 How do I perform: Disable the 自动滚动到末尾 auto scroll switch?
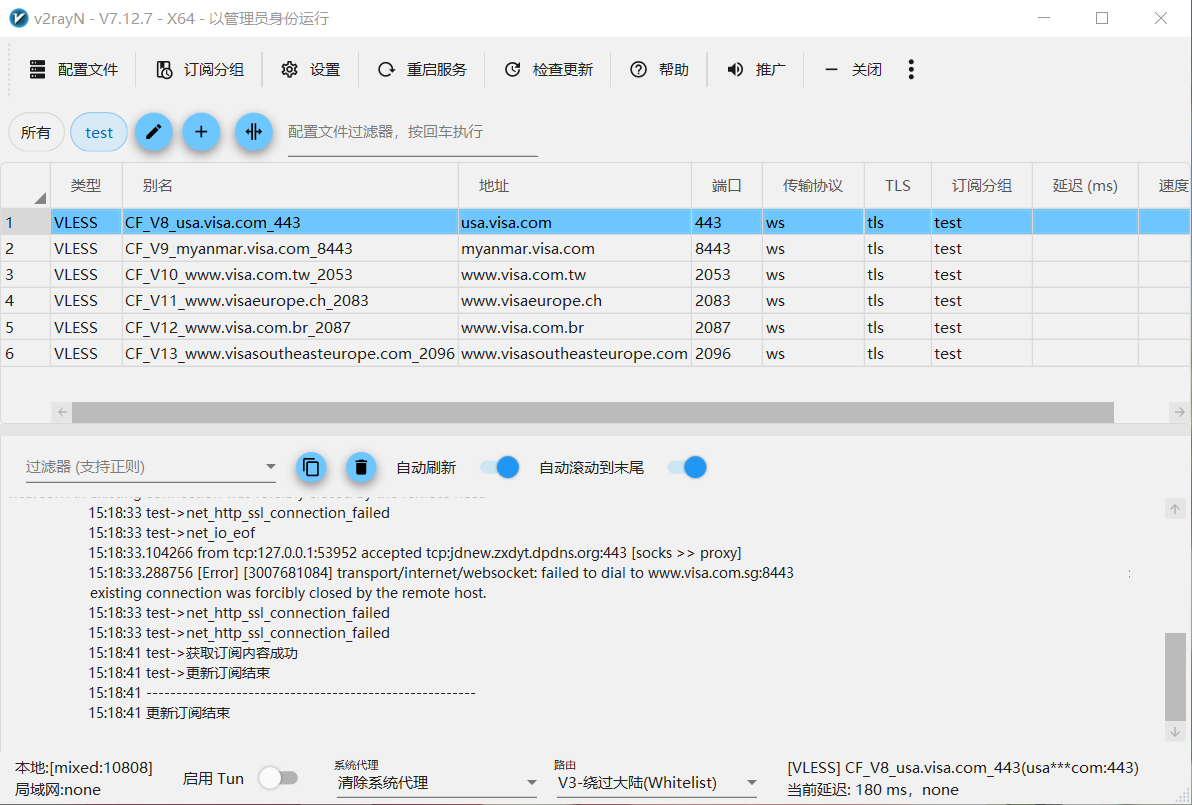687,467
